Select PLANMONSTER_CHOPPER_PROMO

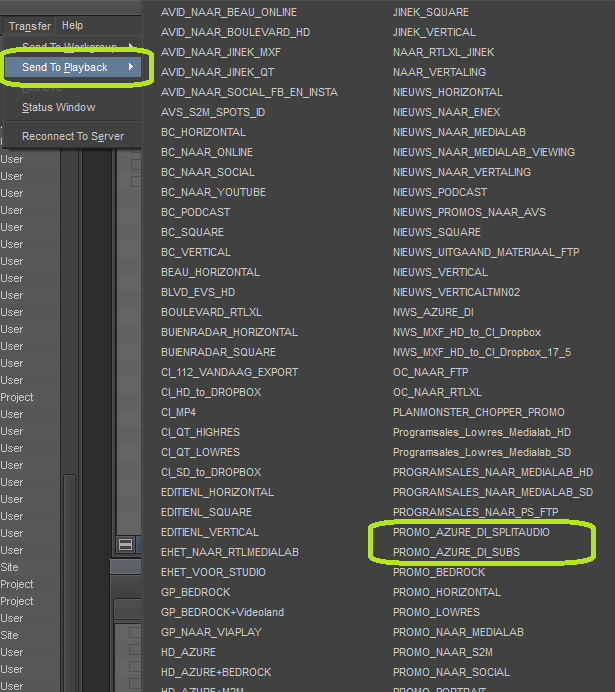[479, 412]
